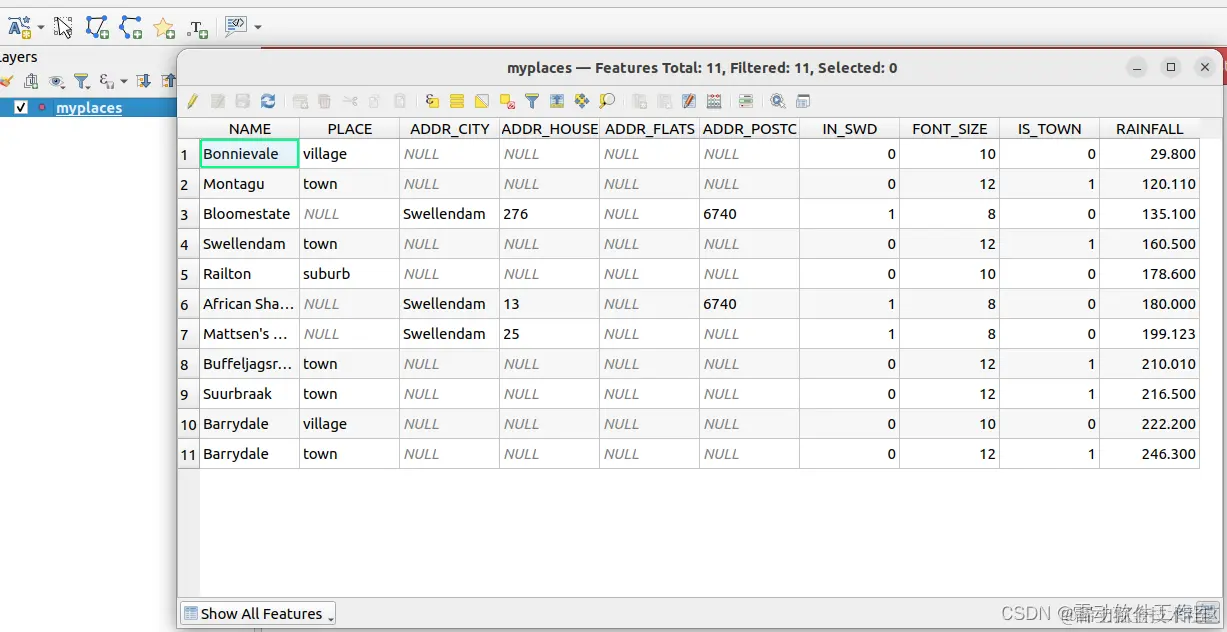Screen dimensions: 1227x632
Task: Select the Create line annotation tool
Action: click(131, 27)
